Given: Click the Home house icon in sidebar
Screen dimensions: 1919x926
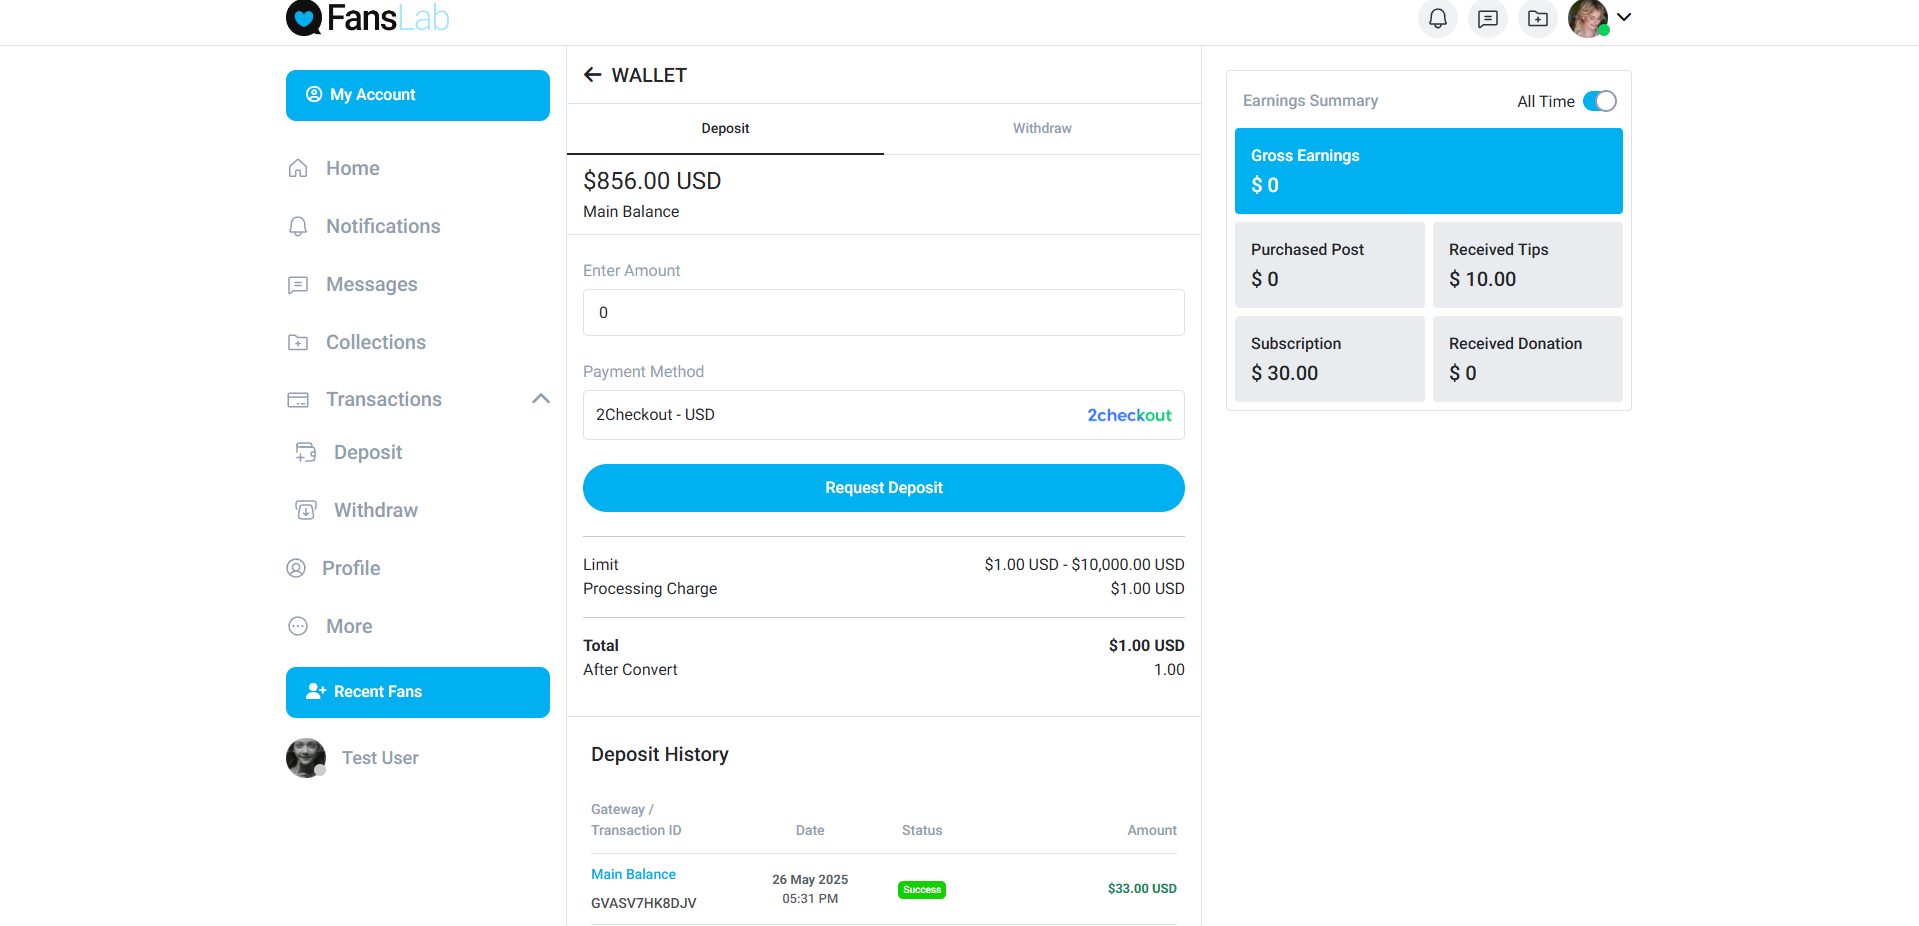Looking at the screenshot, I should click(298, 168).
